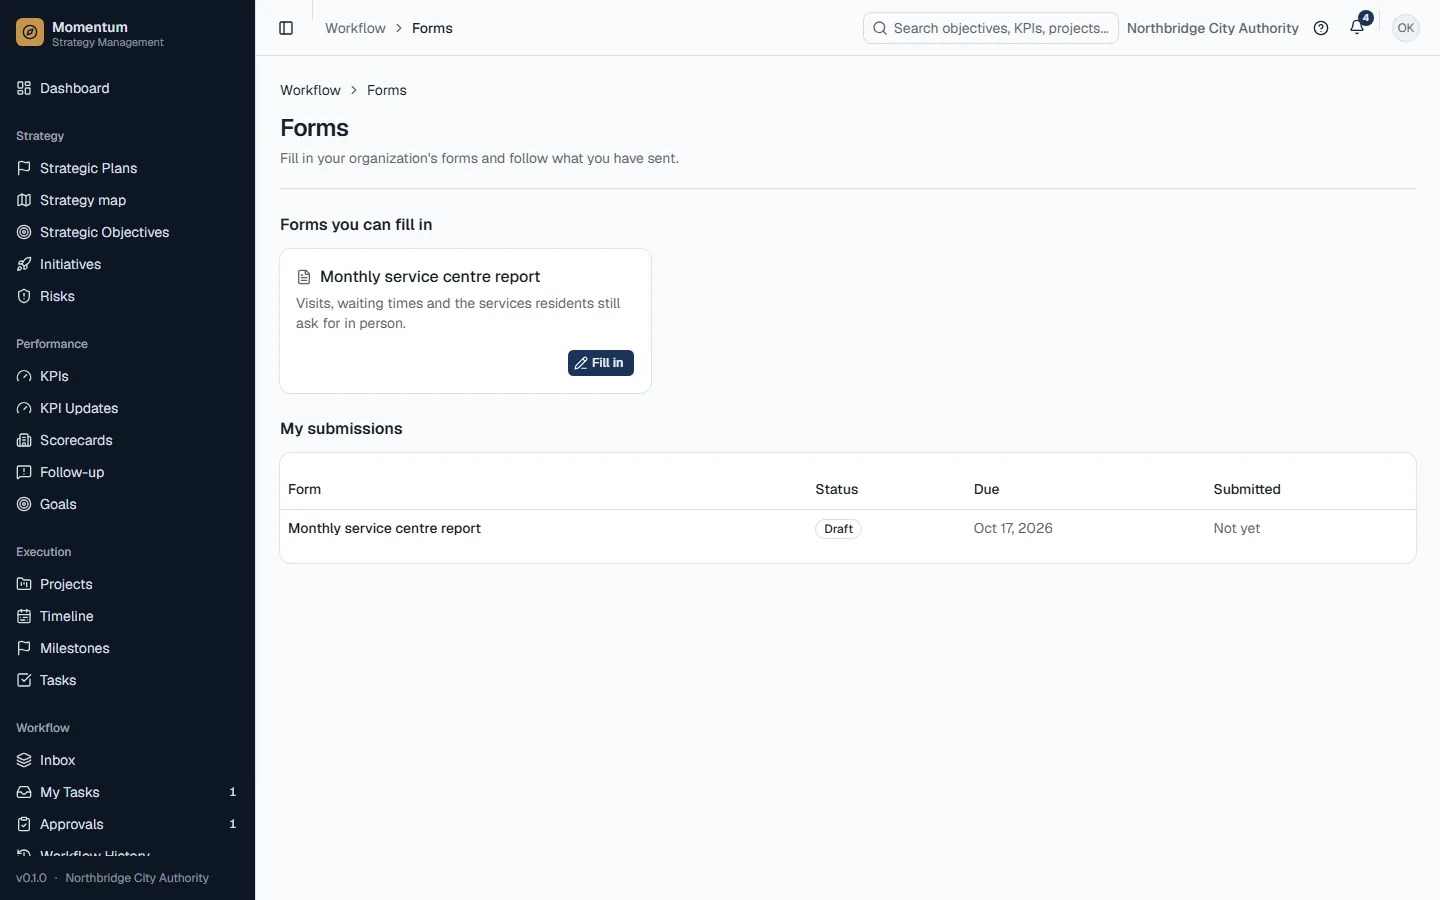Click the Form column header

click(304, 489)
